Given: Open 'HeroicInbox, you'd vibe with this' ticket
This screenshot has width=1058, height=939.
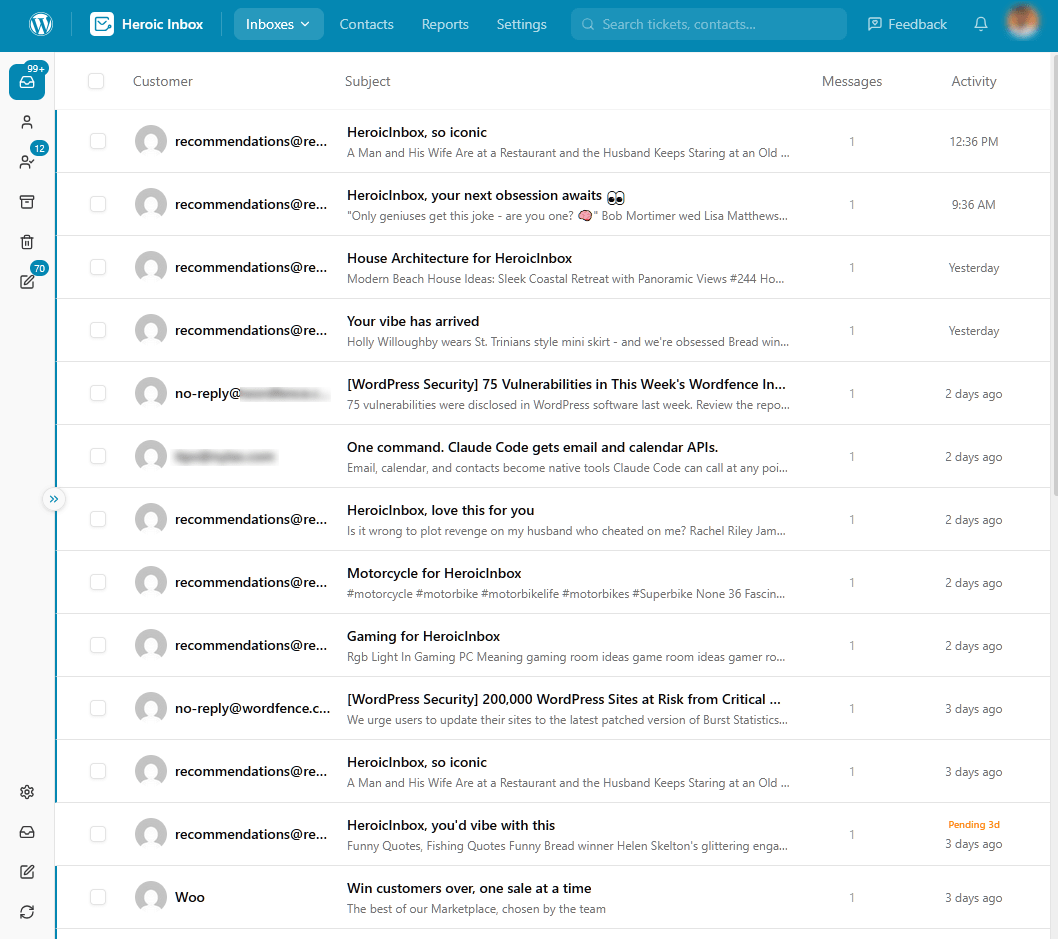Looking at the screenshot, I should click(x=451, y=826).
